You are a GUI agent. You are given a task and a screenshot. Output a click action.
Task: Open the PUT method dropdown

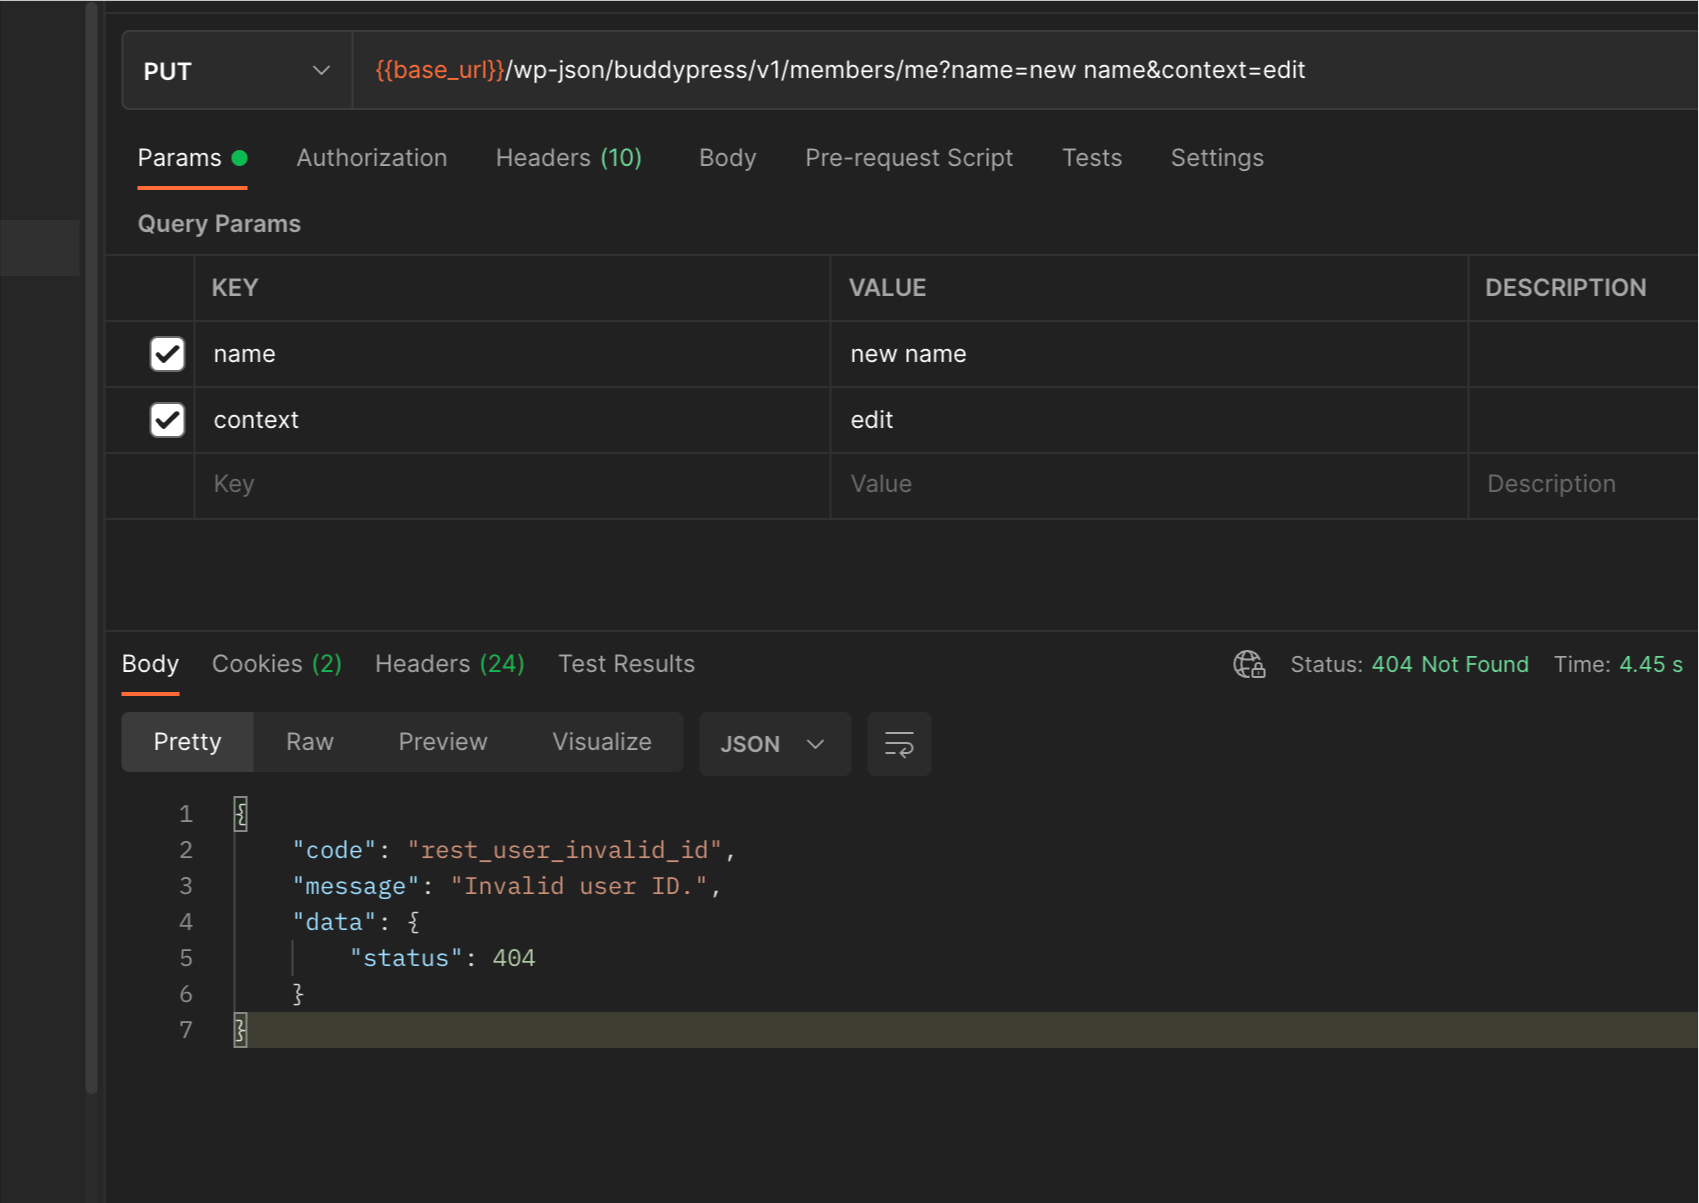point(237,71)
